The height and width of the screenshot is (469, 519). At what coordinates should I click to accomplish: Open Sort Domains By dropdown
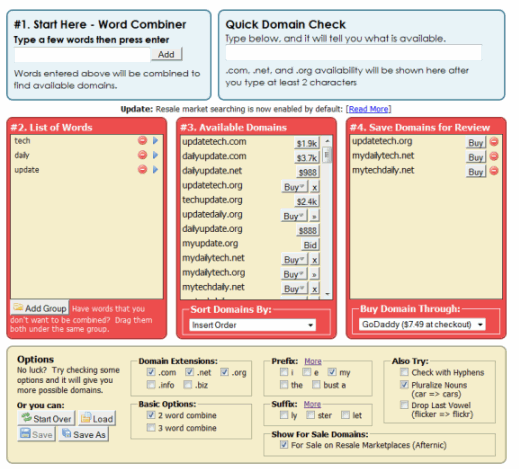(x=253, y=325)
